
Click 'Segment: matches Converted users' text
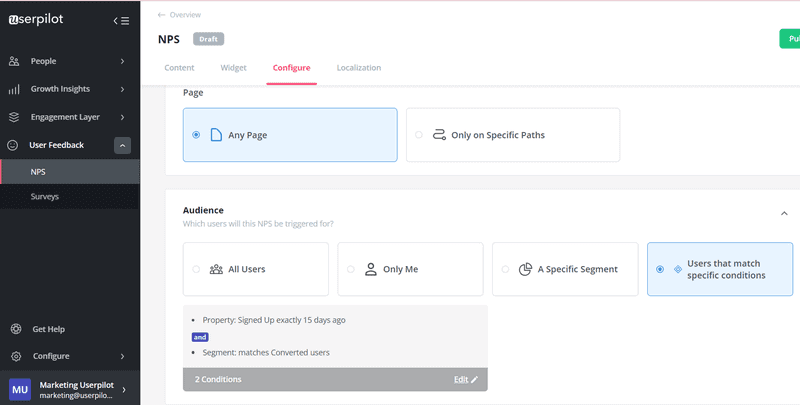pyautogui.click(x=266, y=352)
